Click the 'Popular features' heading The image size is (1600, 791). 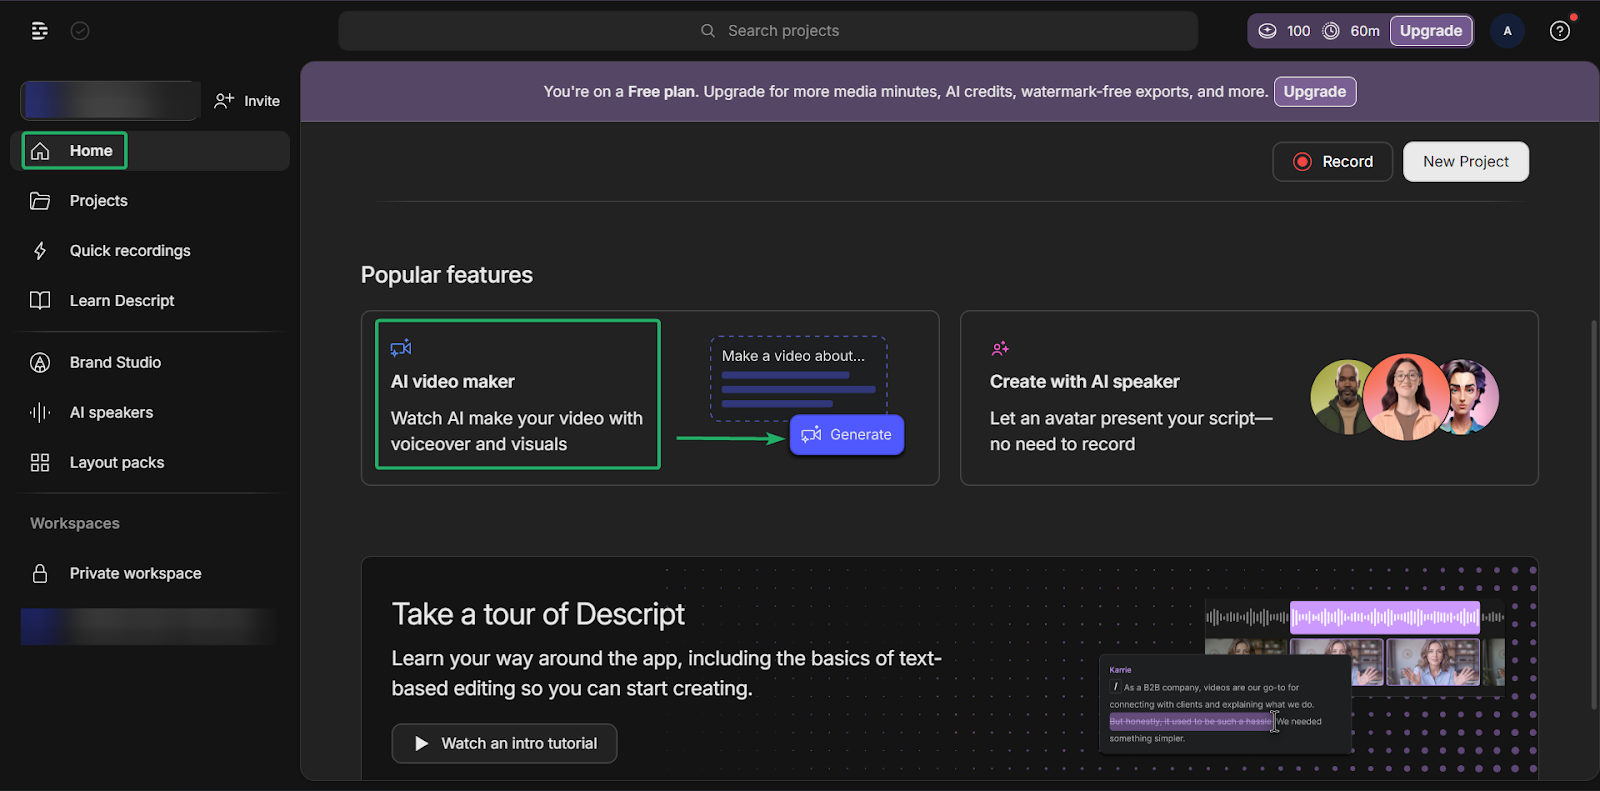click(x=447, y=275)
